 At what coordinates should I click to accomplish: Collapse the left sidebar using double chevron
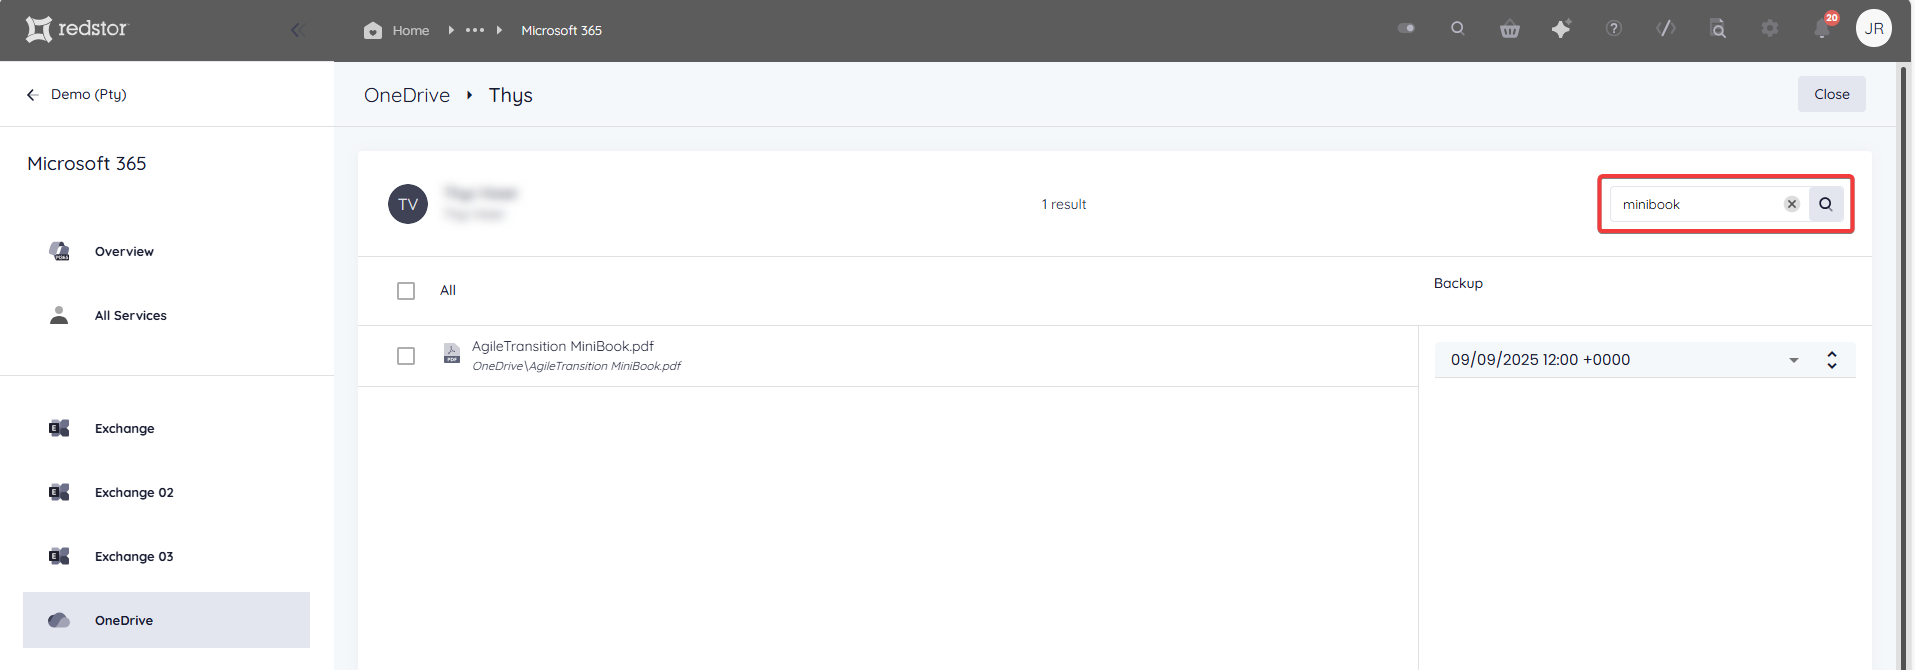click(x=297, y=30)
